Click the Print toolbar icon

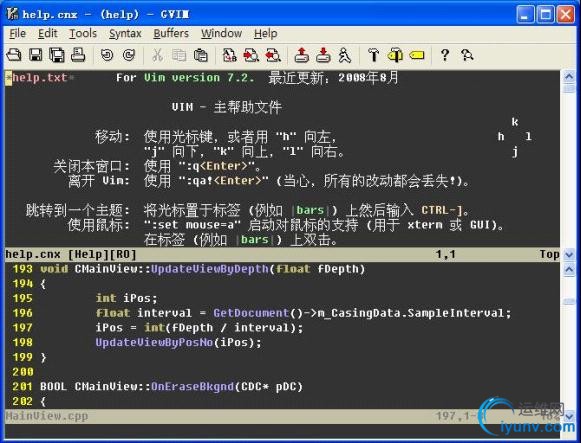click(78, 55)
